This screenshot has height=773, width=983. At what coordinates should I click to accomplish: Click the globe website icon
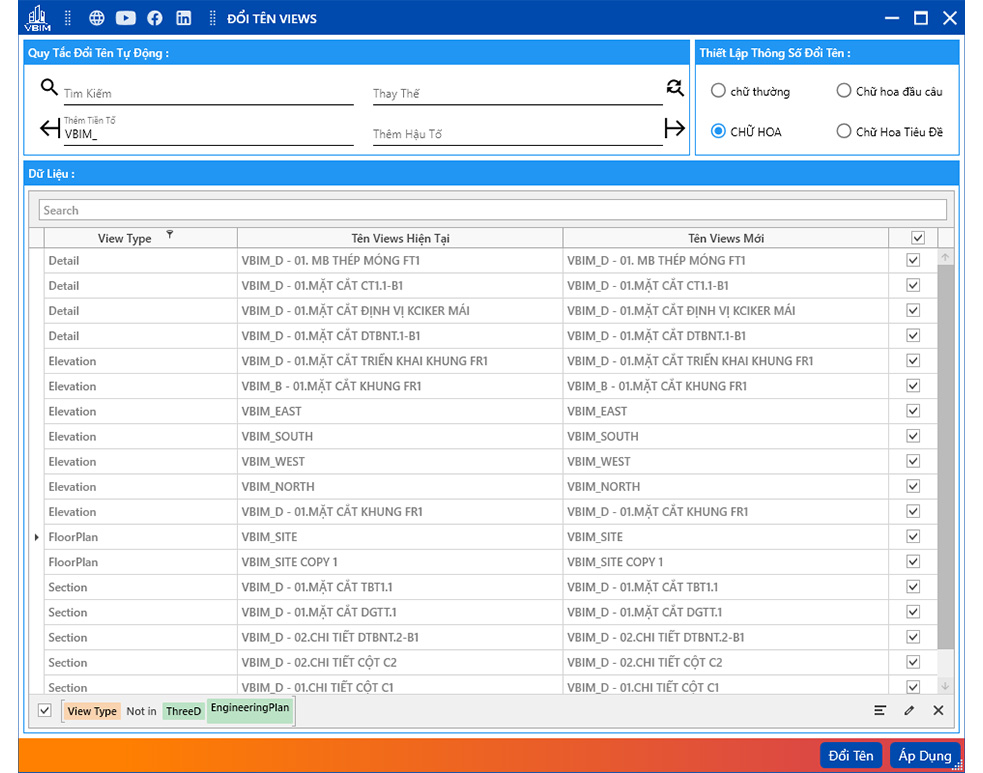click(x=97, y=18)
